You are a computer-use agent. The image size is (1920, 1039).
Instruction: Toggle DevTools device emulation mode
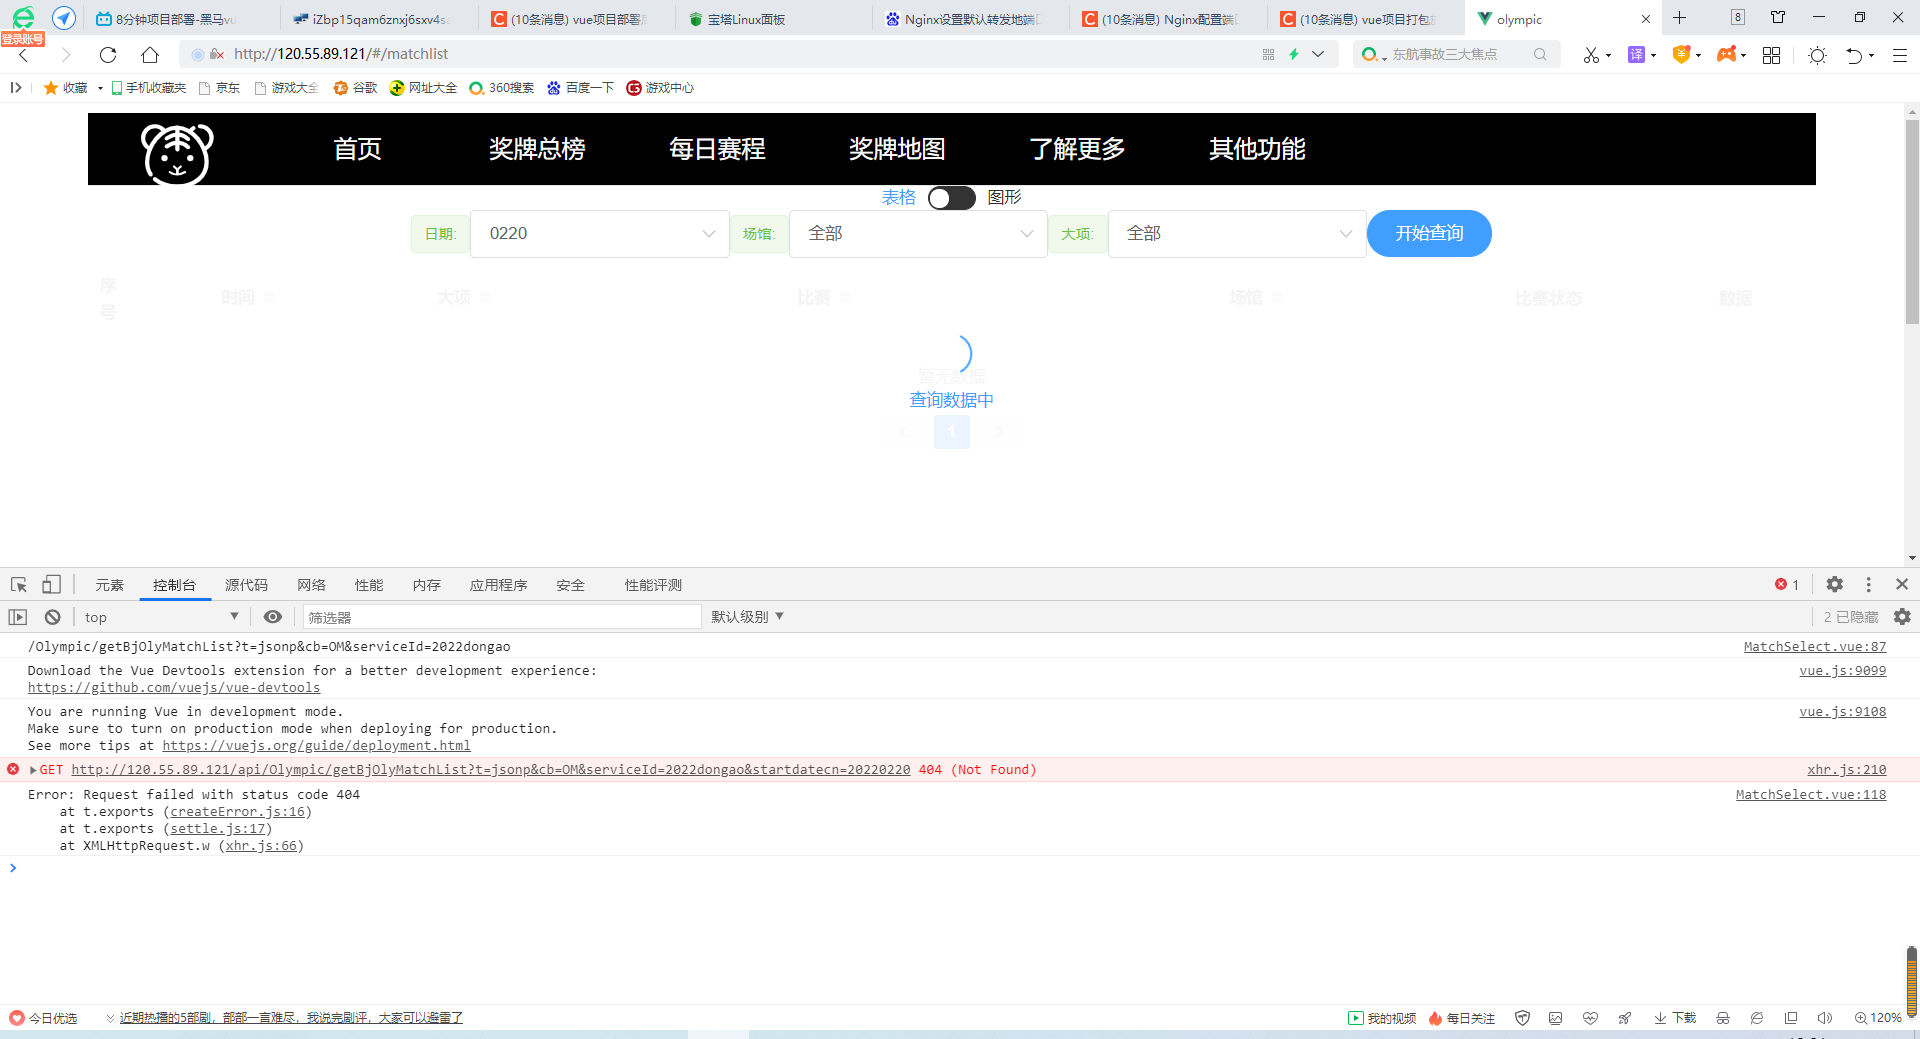[51, 585]
